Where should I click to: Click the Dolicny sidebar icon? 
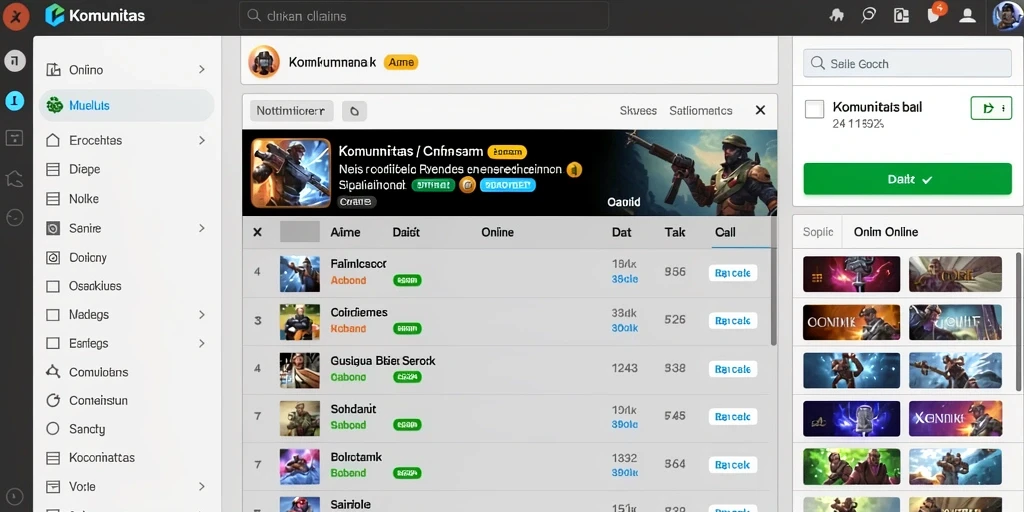(54, 257)
